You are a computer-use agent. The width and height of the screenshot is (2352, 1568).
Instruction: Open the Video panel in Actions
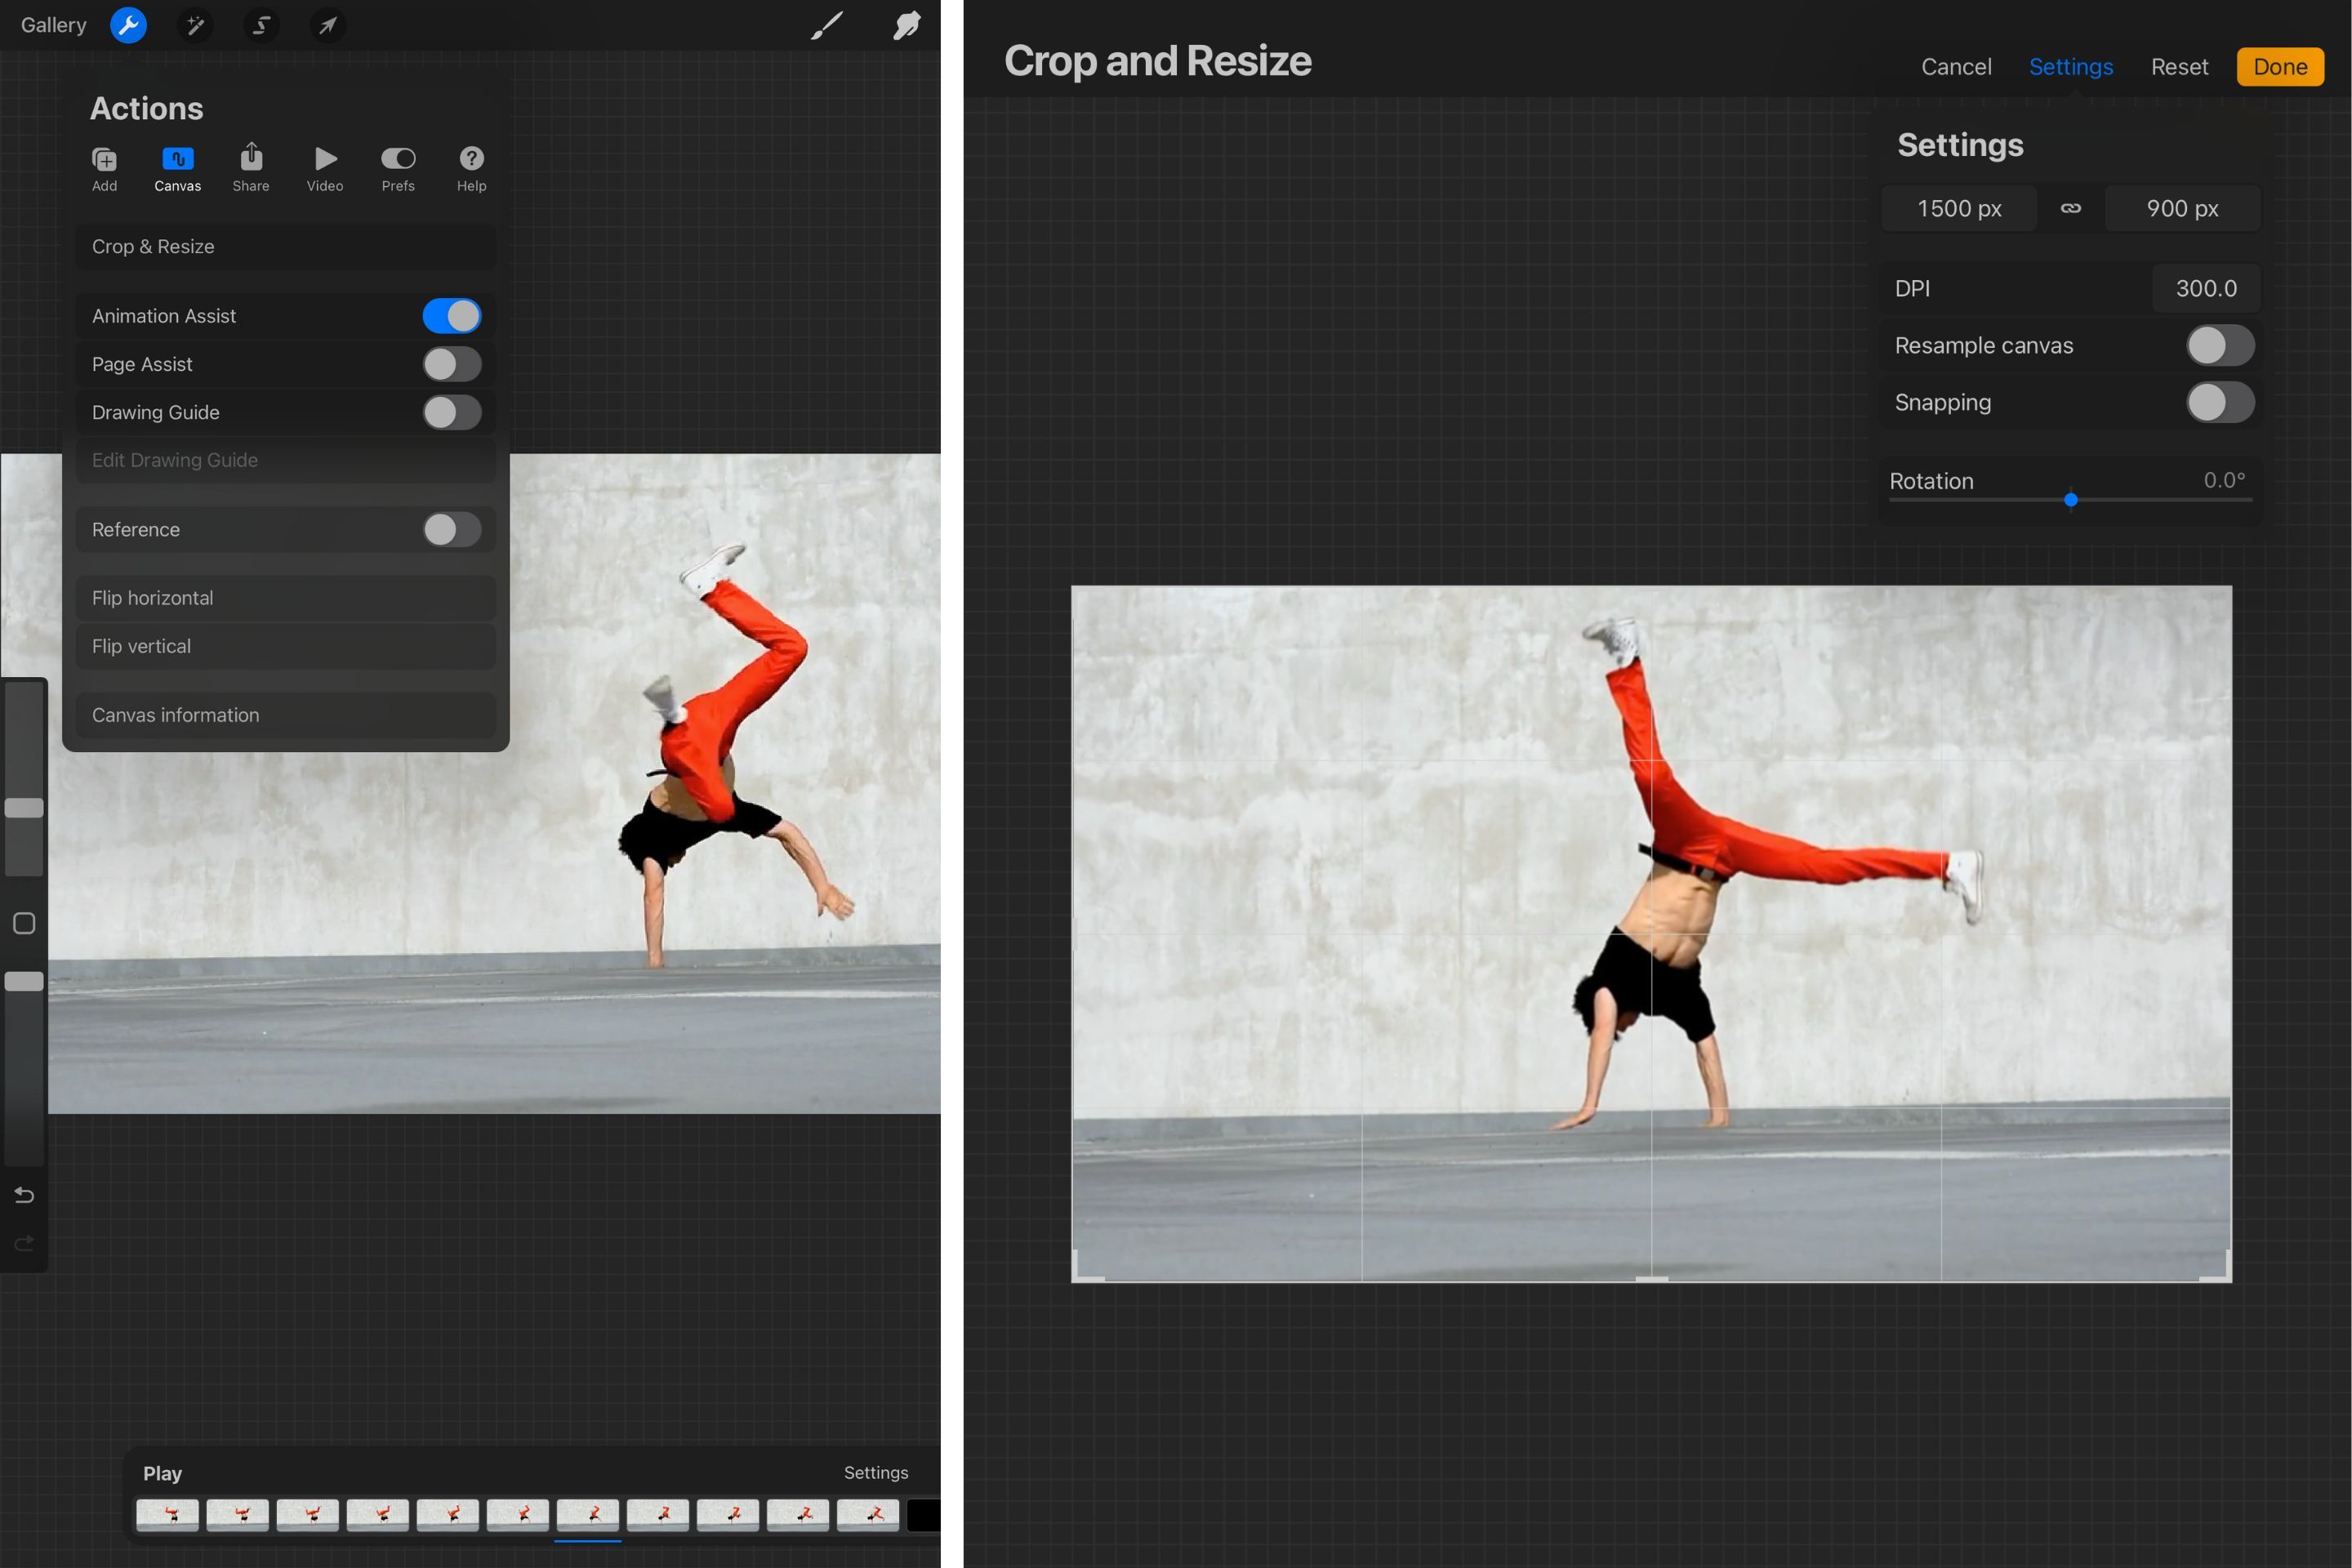click(324, 167)
